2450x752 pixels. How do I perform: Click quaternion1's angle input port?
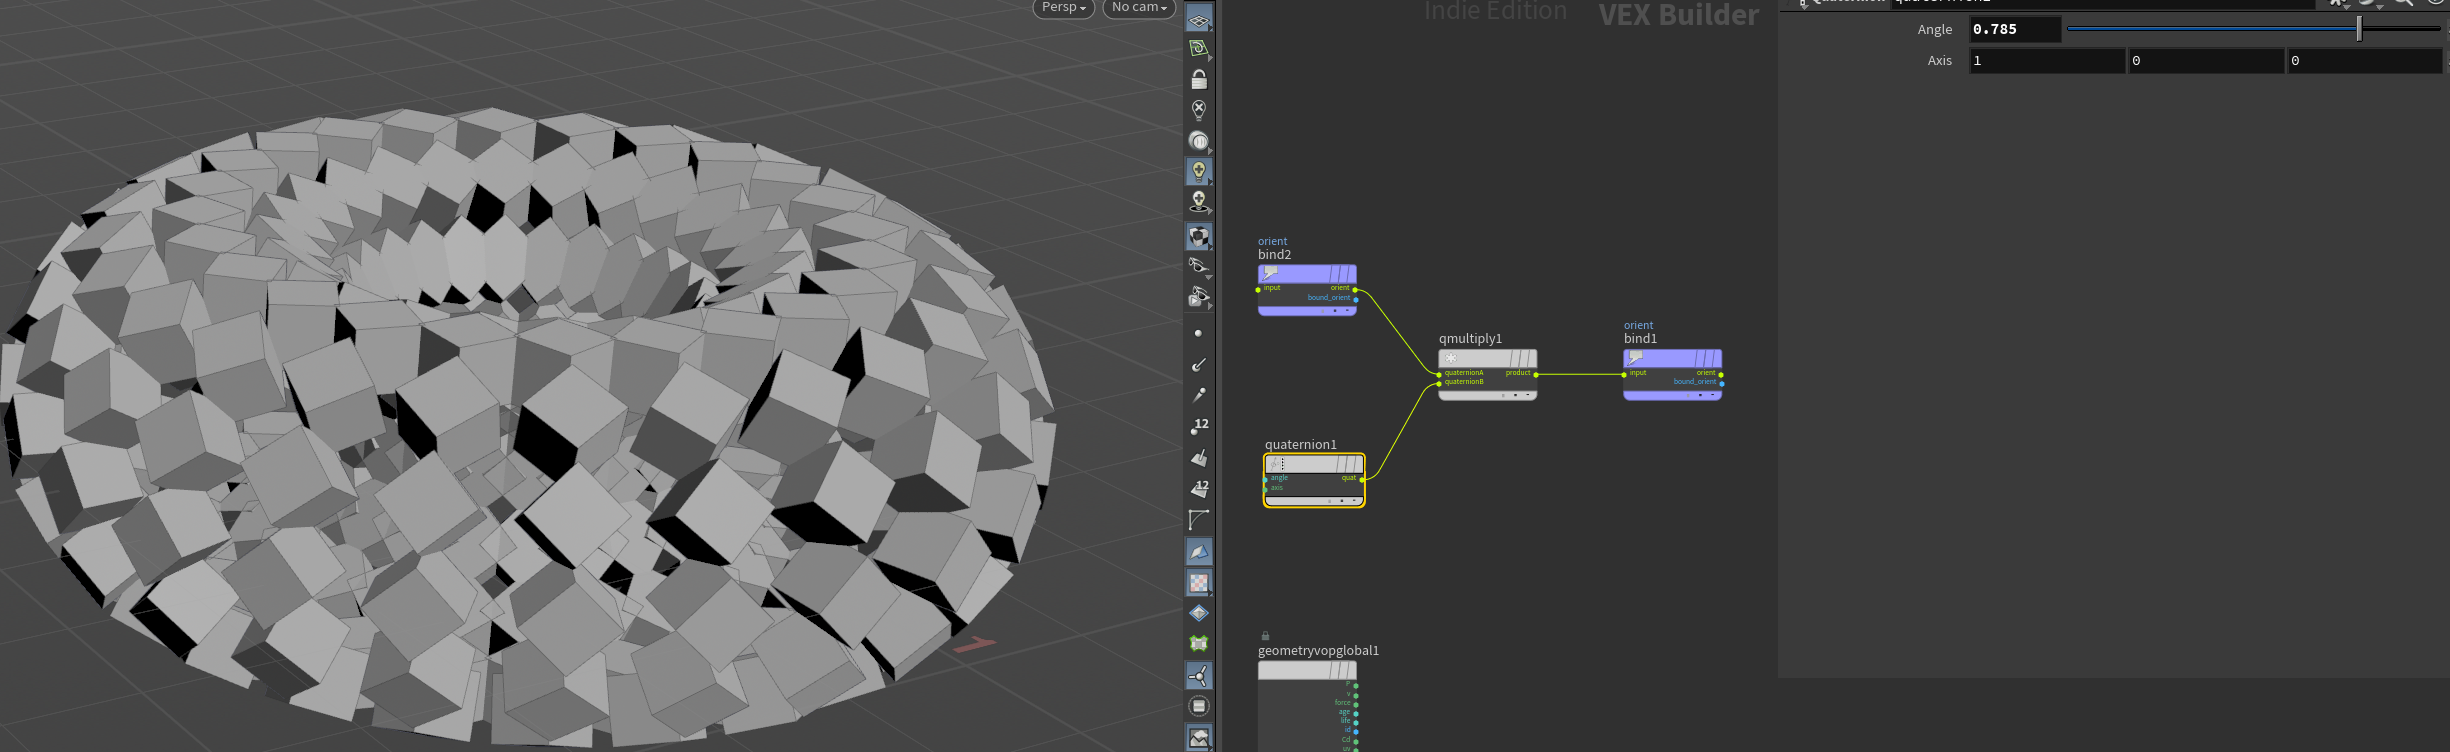pos(1265,480)
